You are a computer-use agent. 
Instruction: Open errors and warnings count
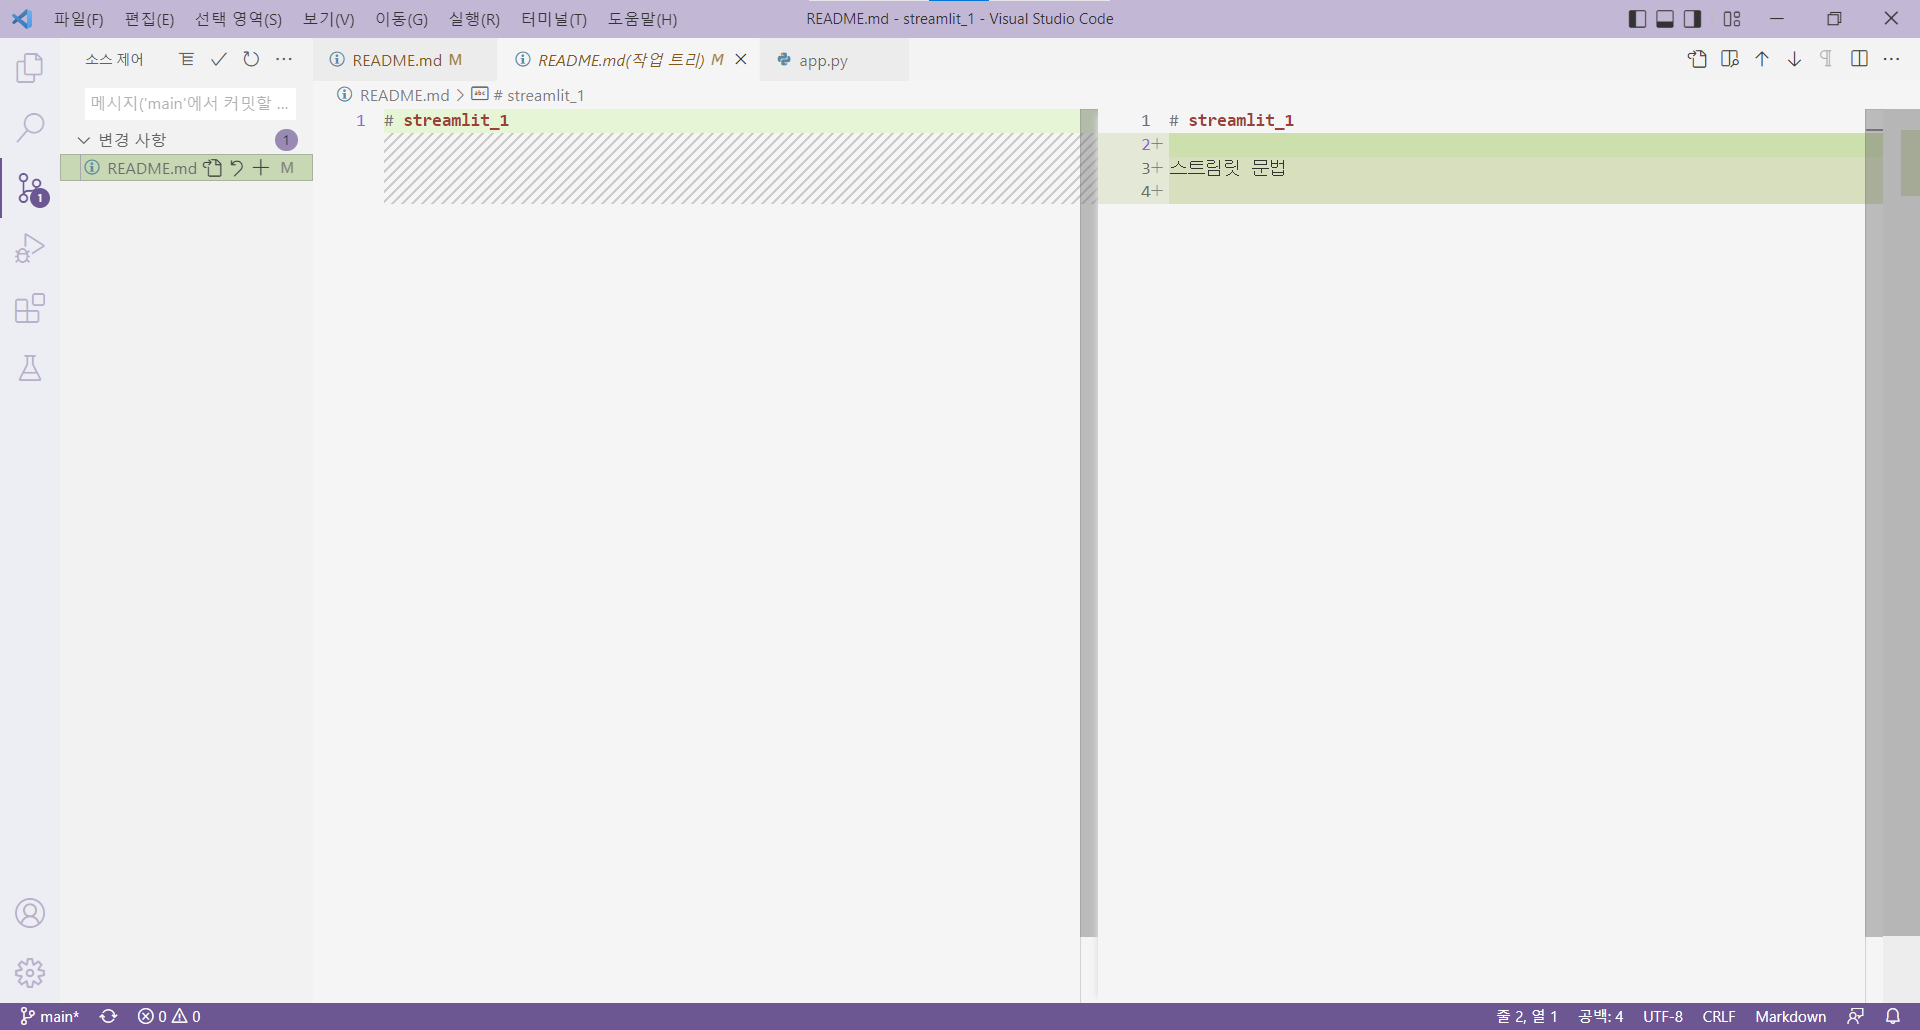(169, 1016)
